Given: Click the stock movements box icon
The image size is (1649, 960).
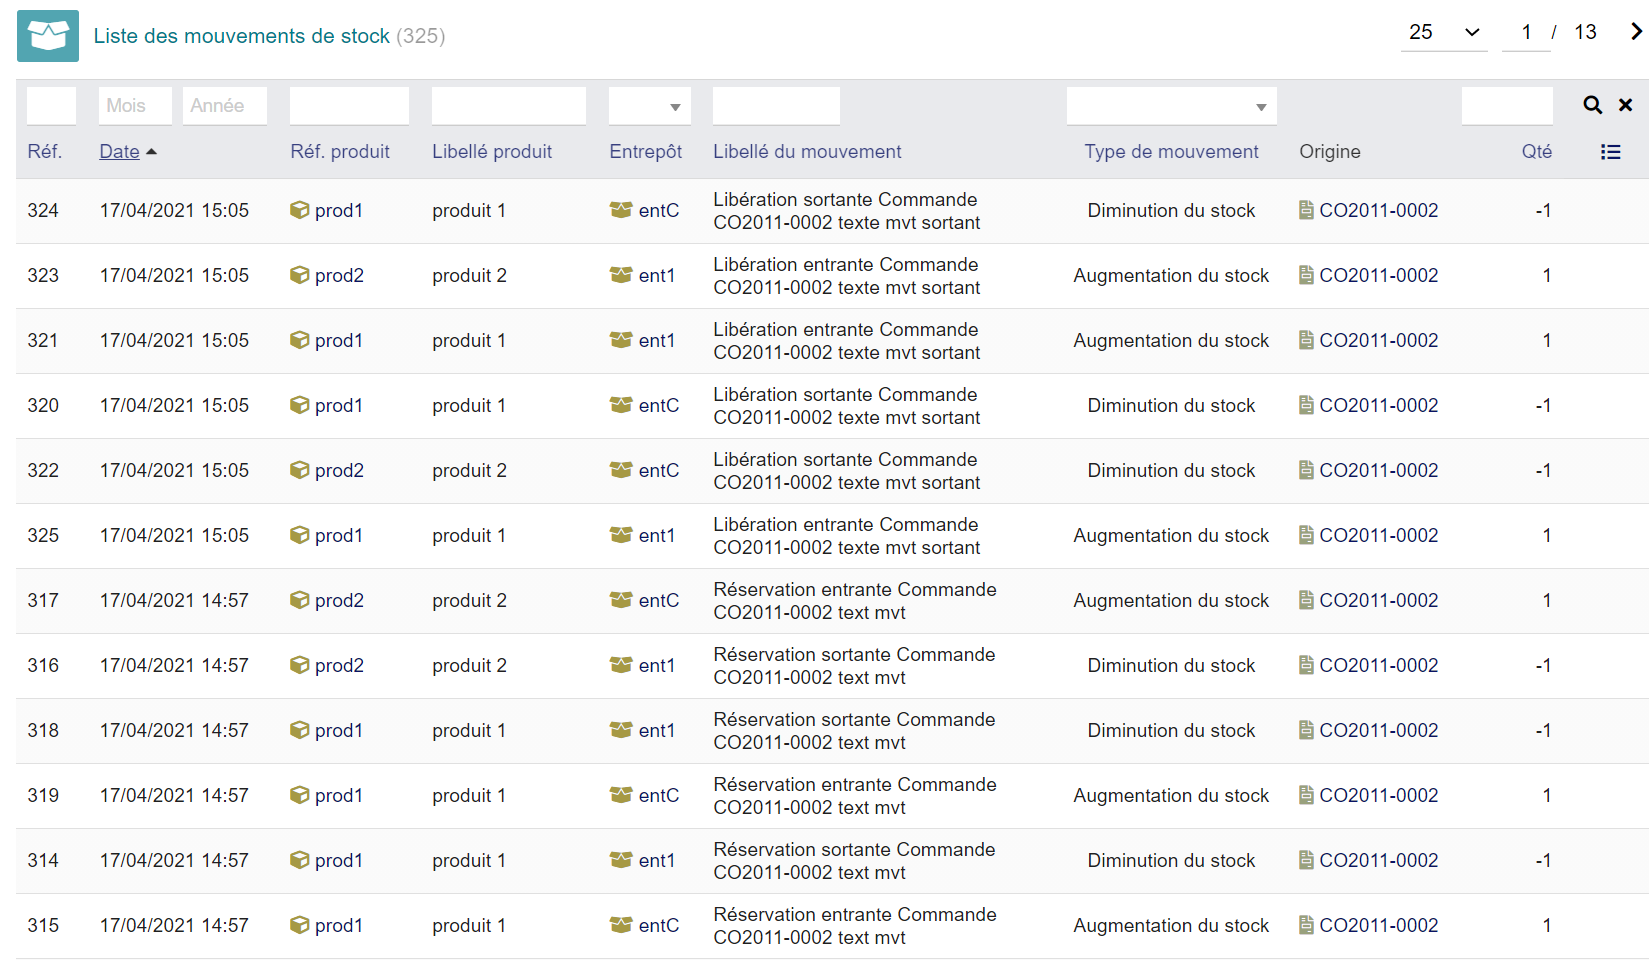Looking at the screenshot, I should pyautogui.click(x=48, y=36).
